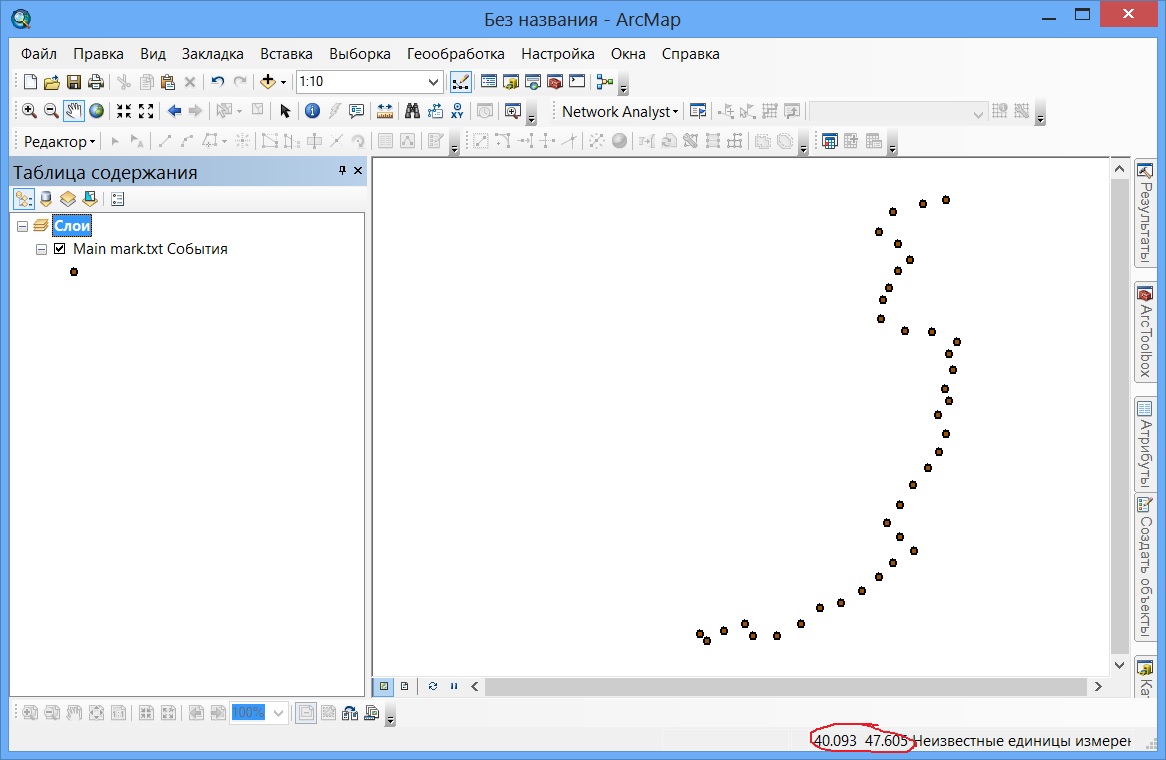This screenshot has height=760, width=1166.
Task: List layers by source
Action: [46, 199]
